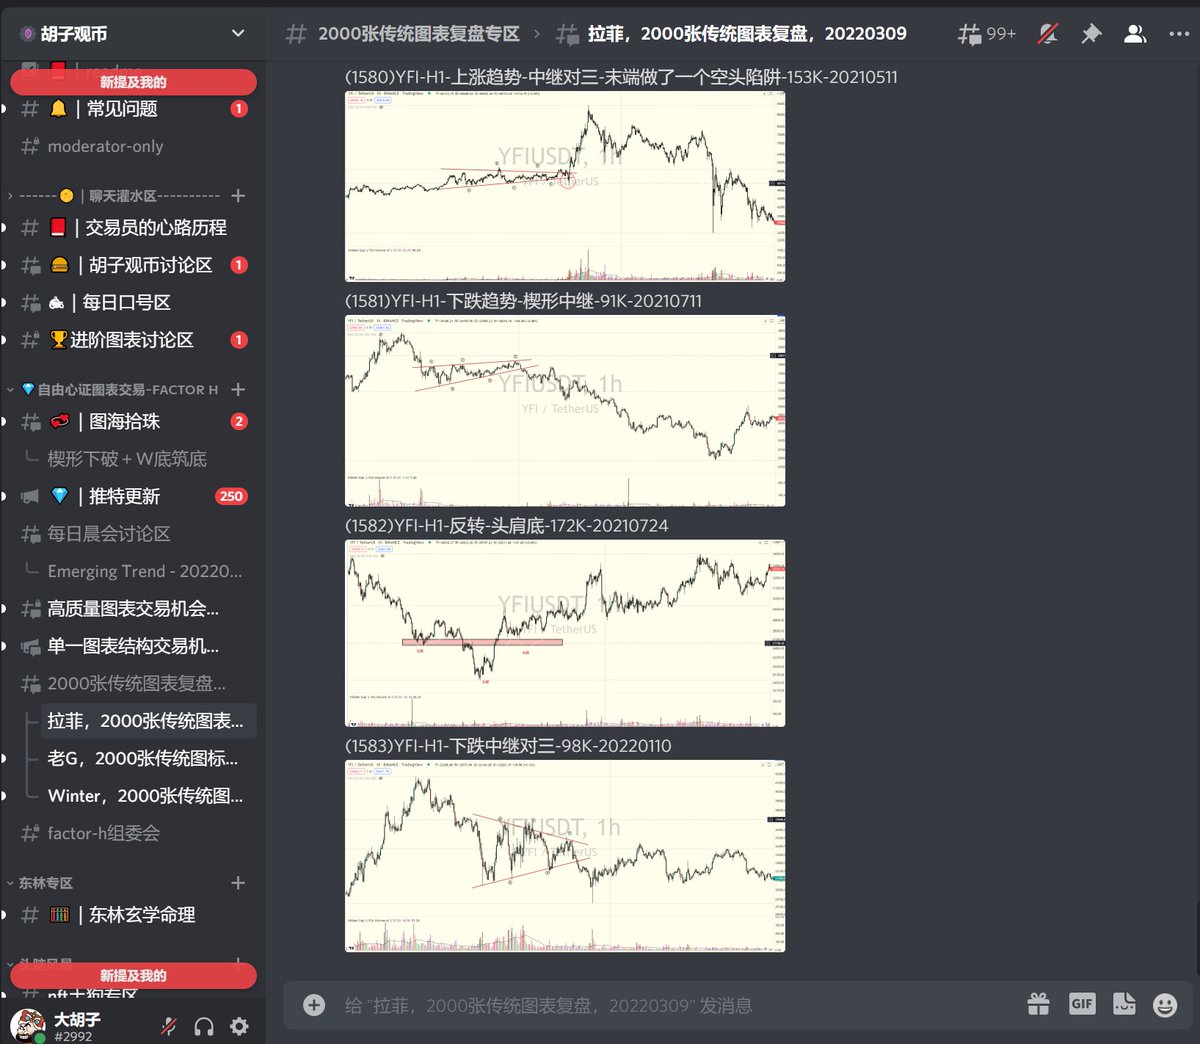Open the sticker picker icon
The width and height of the screenshot is (1200, 1044).
coord(1124,1005)
